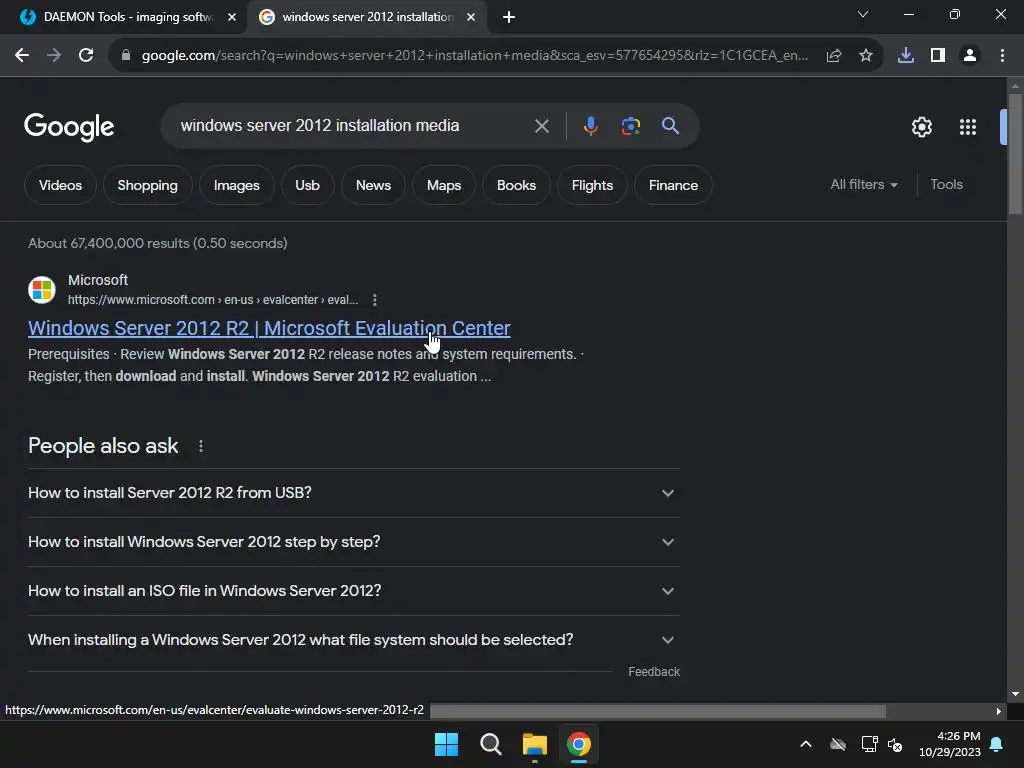Click horizontal scrollbar right arrow
This screenshot has height=768, width=1024.
click(x=999, y=711)
